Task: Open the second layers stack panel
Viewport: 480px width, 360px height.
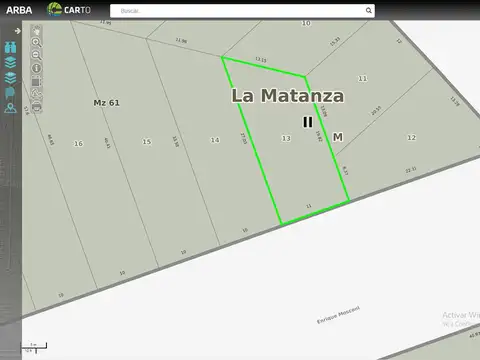Action: click(10, 78)
